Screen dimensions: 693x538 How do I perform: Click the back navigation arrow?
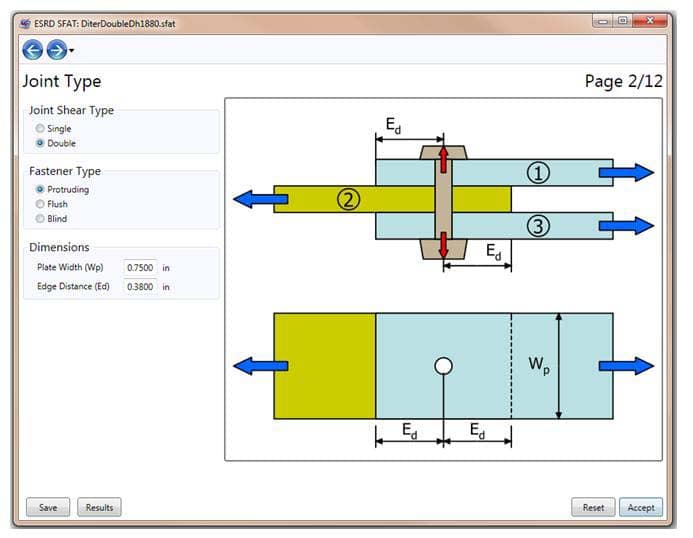click(x=32, y=50)
